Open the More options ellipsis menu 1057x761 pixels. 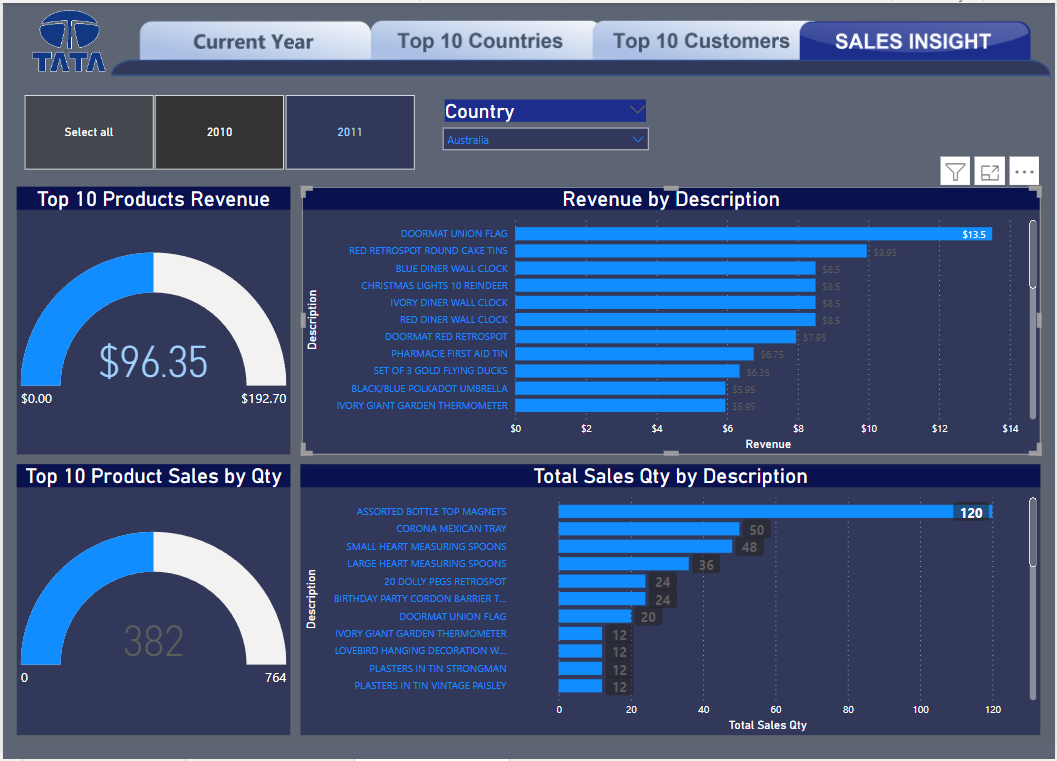click(1024, 172)
